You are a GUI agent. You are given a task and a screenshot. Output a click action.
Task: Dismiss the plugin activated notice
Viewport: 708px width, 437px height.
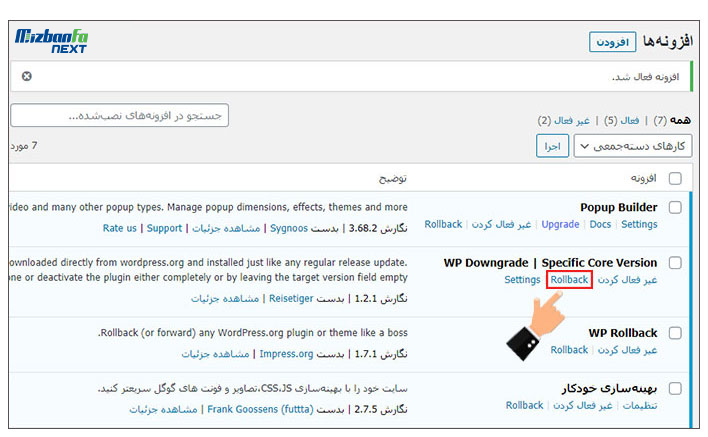(27, 76)
